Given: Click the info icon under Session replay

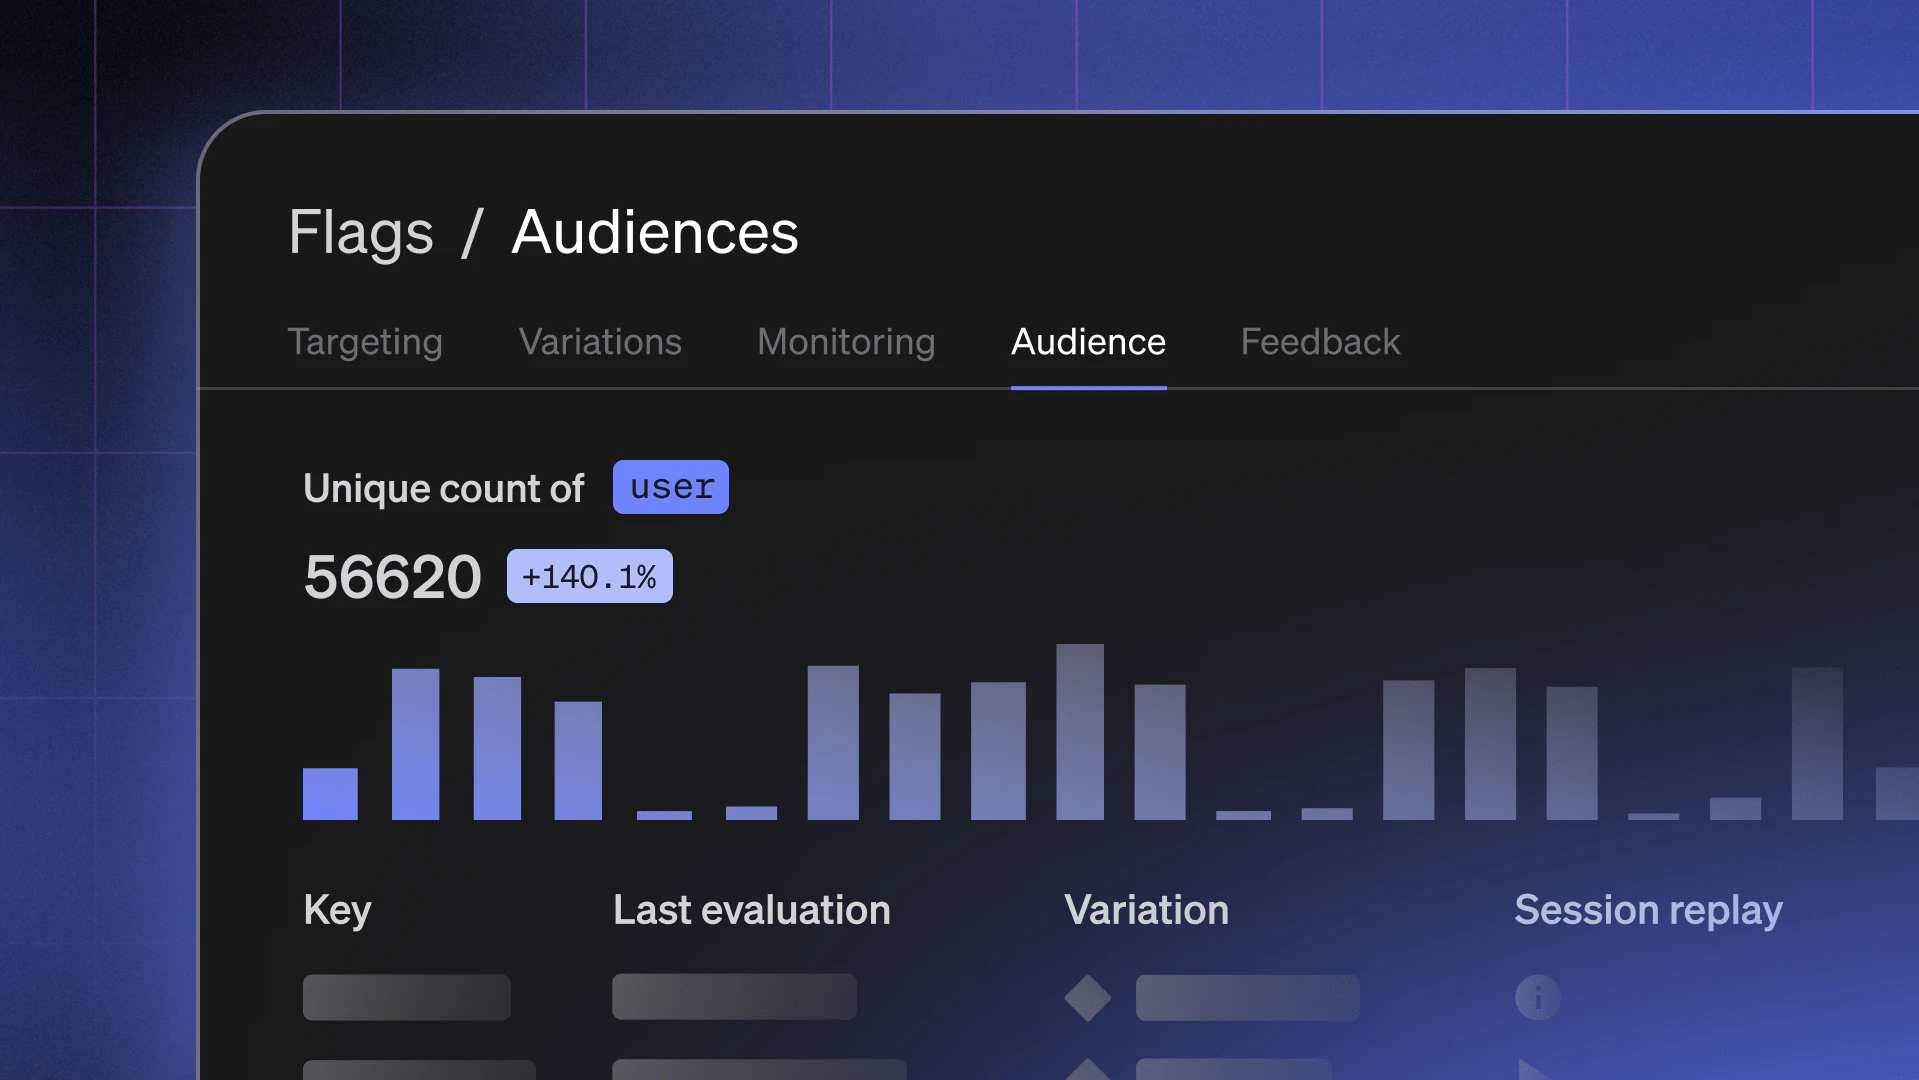Looking at the screenshot, I should click(1537, 997).
